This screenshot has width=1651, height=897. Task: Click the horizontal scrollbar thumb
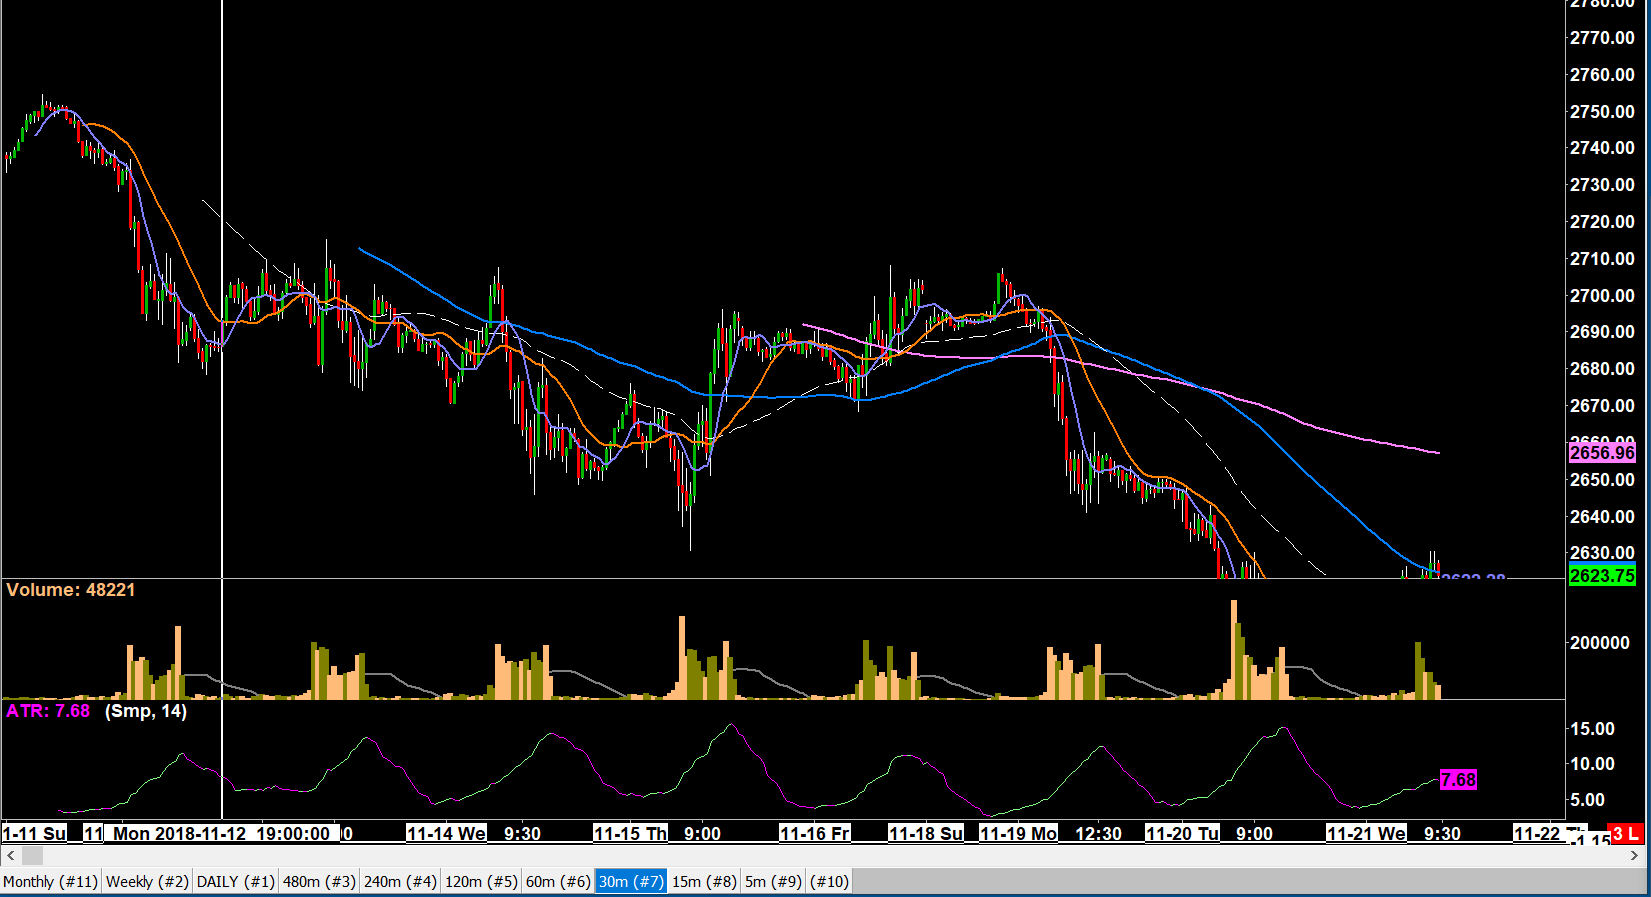tap(32, 856)
